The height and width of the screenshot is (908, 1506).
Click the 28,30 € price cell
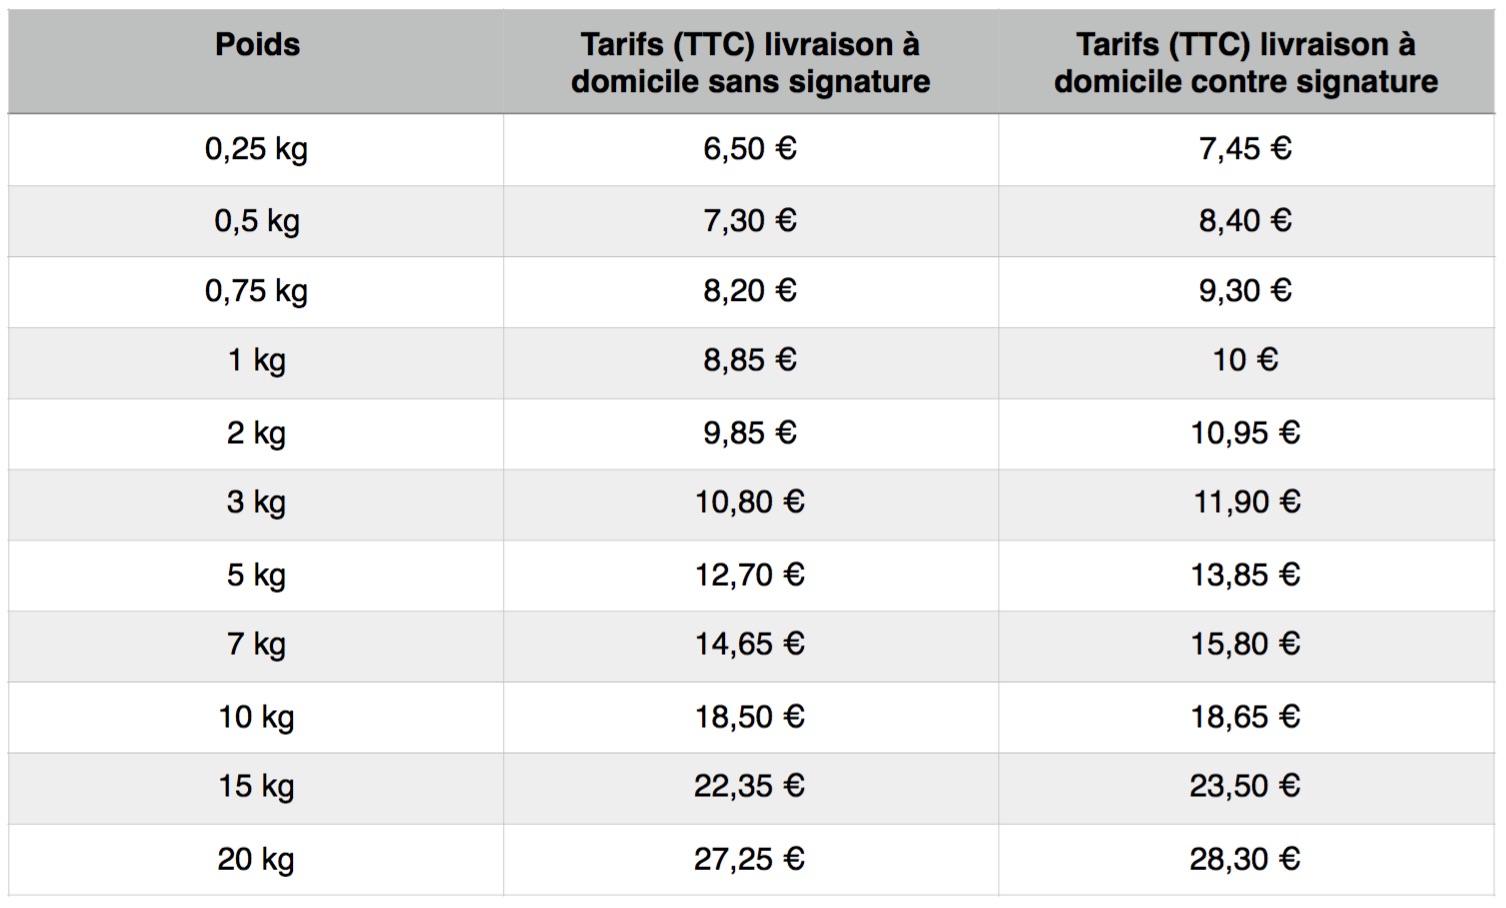pyautogui.click(x=1245, y=859)
